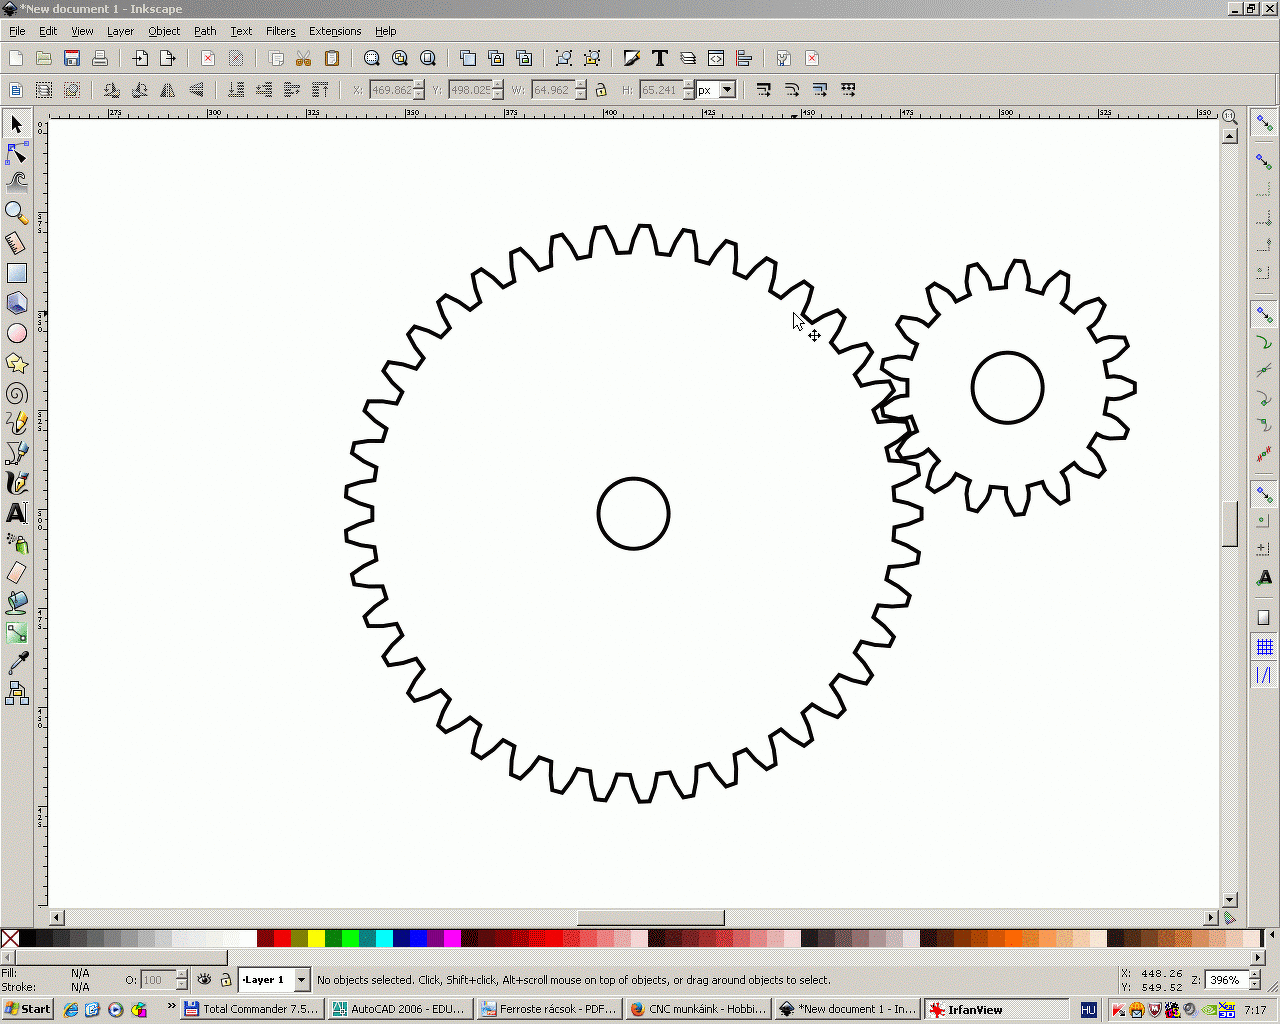Switch to Total Commander in the taskbar
The height and width of the screenshot is (1024, 1280).
pos(252,1009)
